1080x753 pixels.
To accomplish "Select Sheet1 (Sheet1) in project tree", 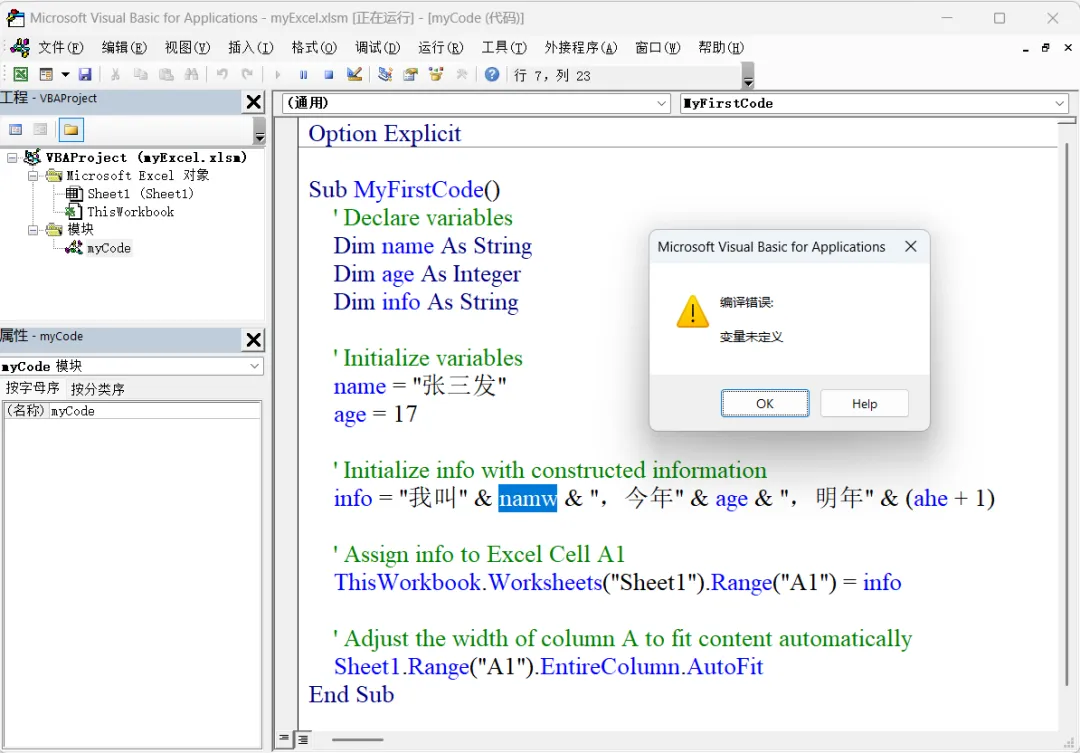I will pos(140,194).
